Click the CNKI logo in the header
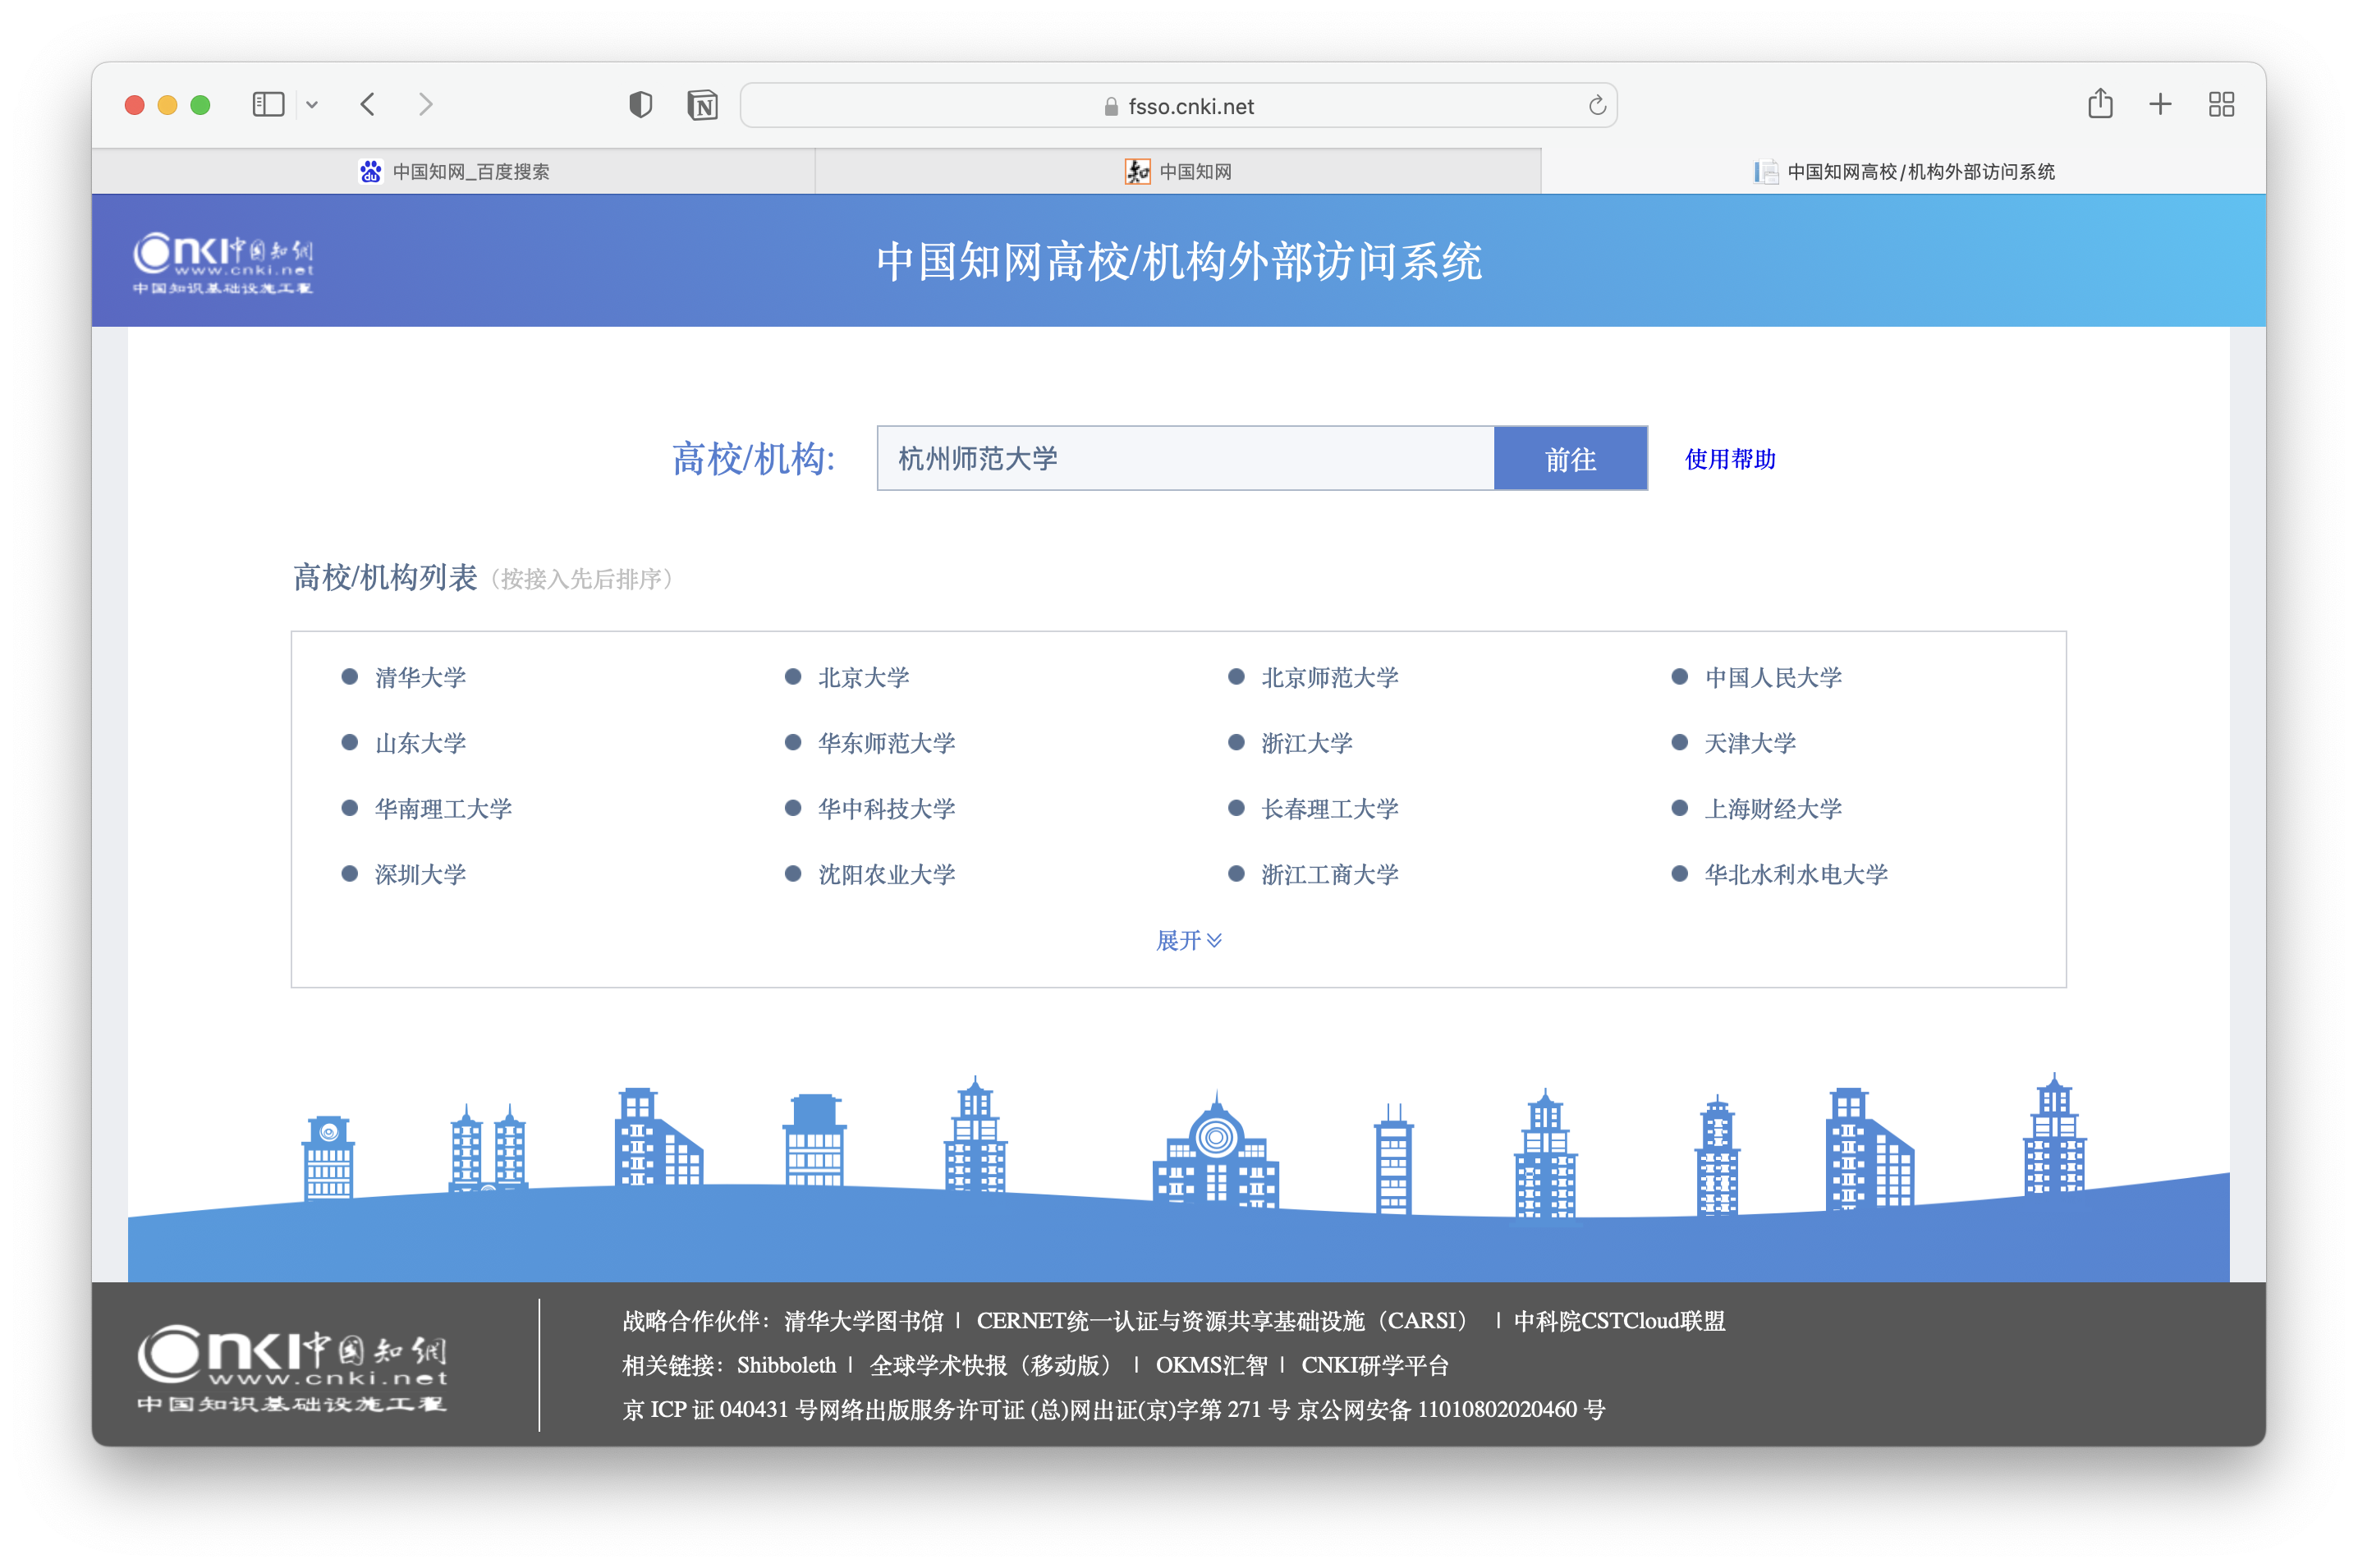Screen dimensions: 2358x1568 (223, 262)
